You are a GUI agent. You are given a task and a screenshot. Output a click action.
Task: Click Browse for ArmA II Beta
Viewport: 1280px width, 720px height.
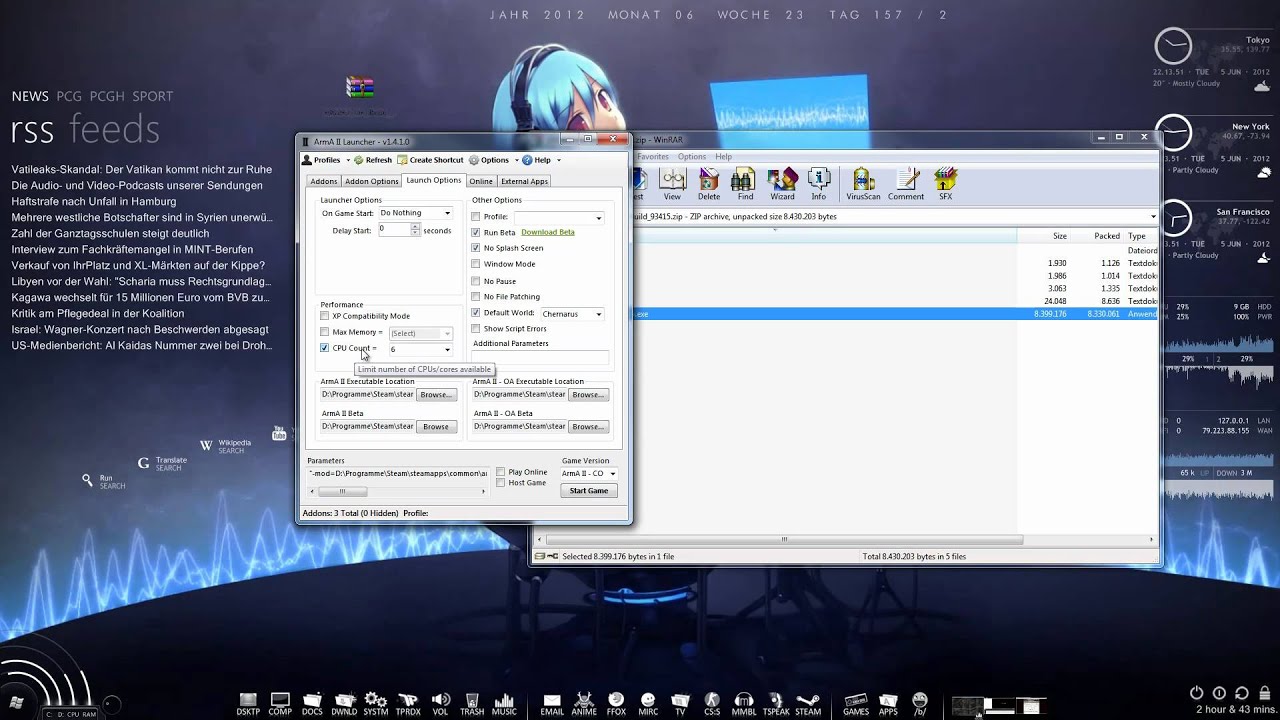tap(436, 426)
